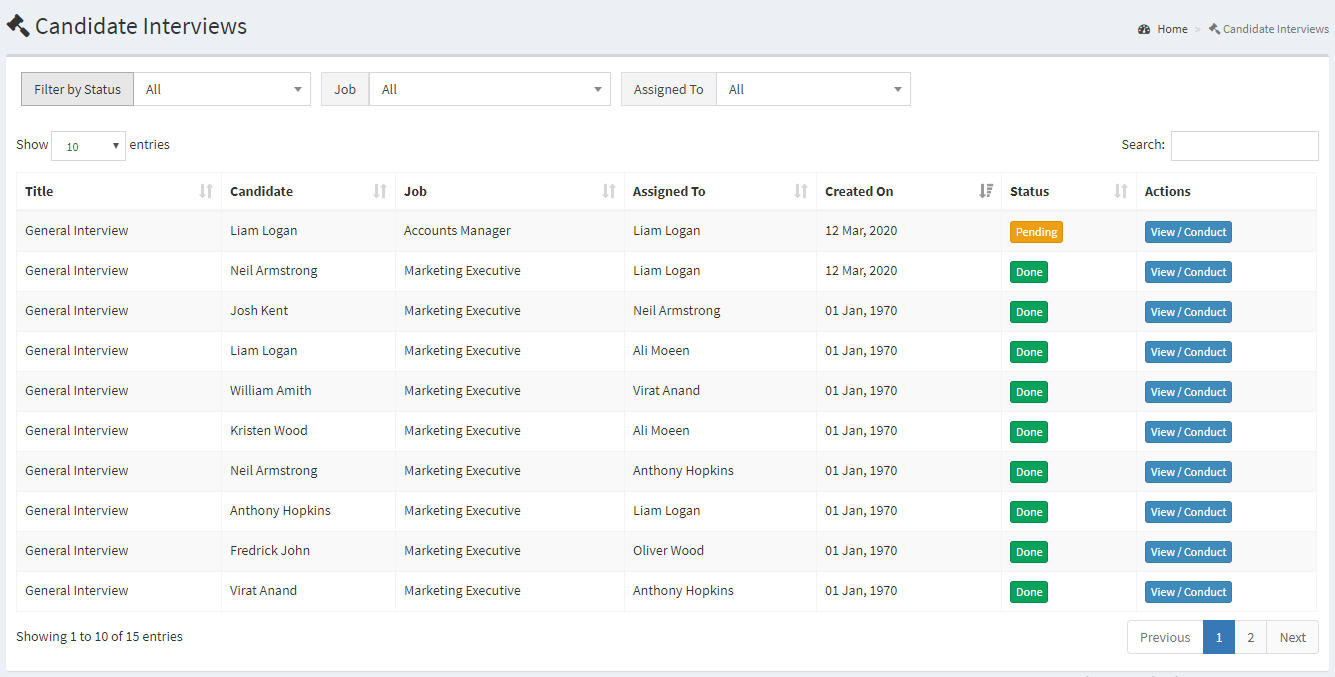Click candidate name Kristen Wood
Screen dimensions: 1335x677
coord(269,431)
